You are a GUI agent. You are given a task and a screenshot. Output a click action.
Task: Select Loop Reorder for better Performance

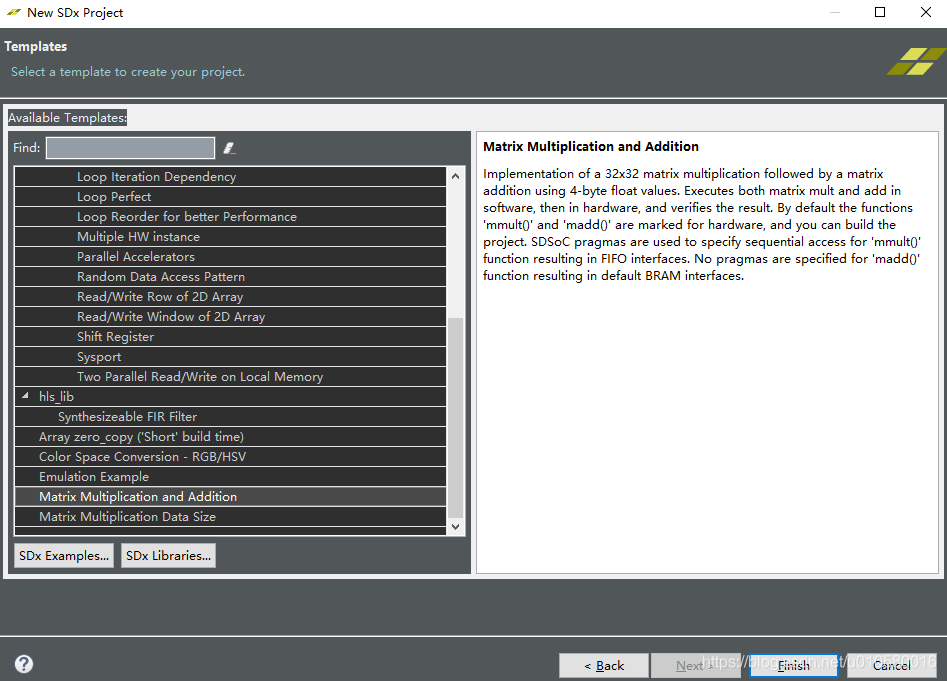point(230,216)
